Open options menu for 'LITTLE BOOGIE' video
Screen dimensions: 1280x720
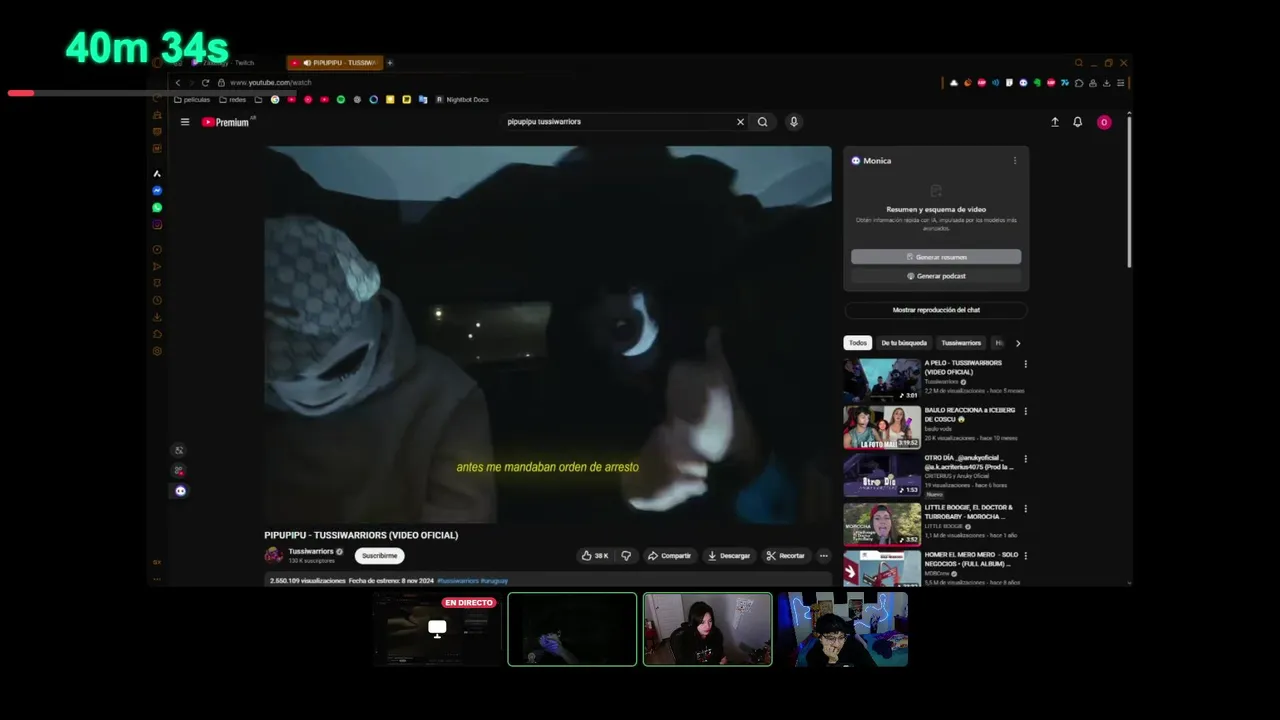pyautogui.click(x=1025, y=508)
